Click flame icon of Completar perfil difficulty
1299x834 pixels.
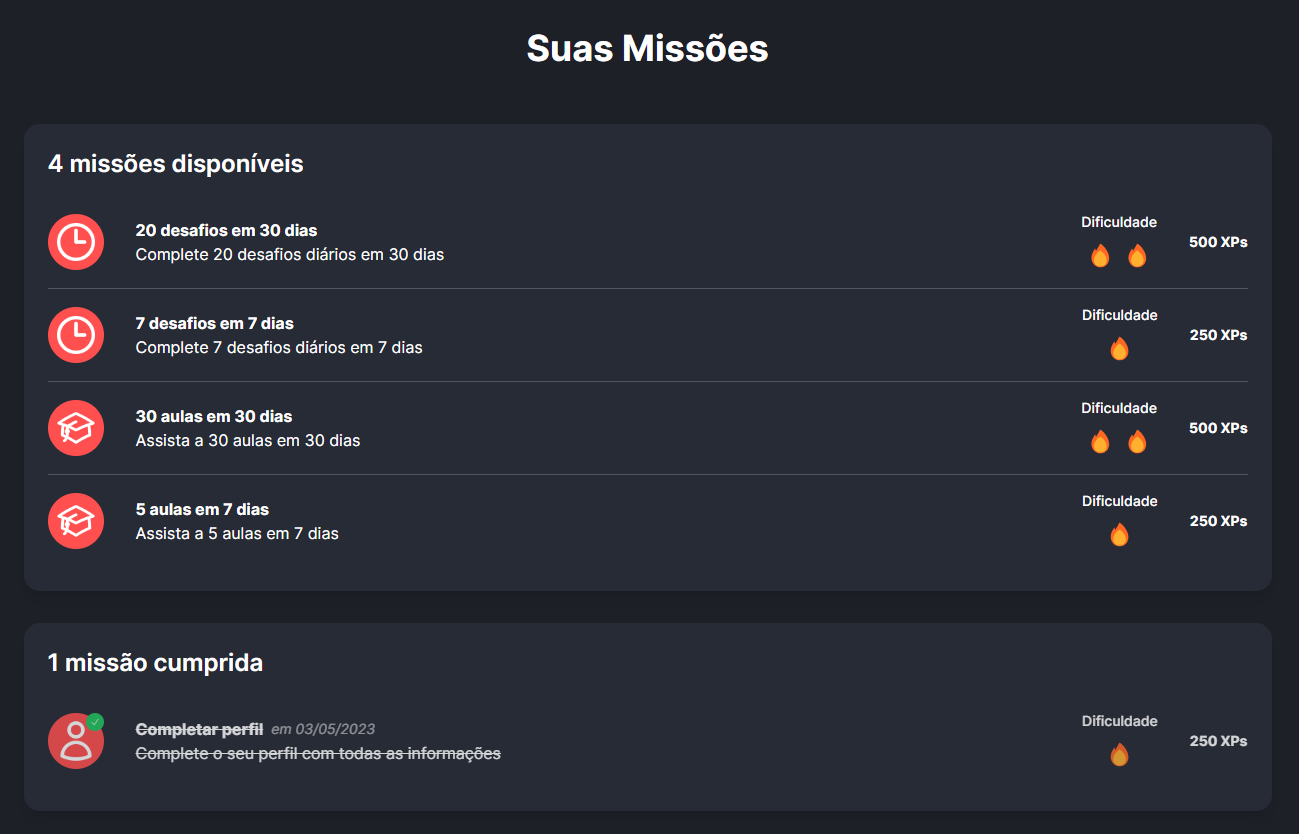pos(1119,755)
